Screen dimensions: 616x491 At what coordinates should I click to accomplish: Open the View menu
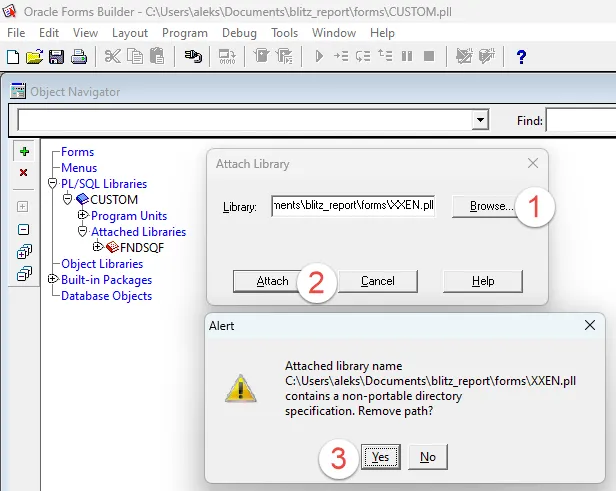pyautogui.click(x=85, y=33)
